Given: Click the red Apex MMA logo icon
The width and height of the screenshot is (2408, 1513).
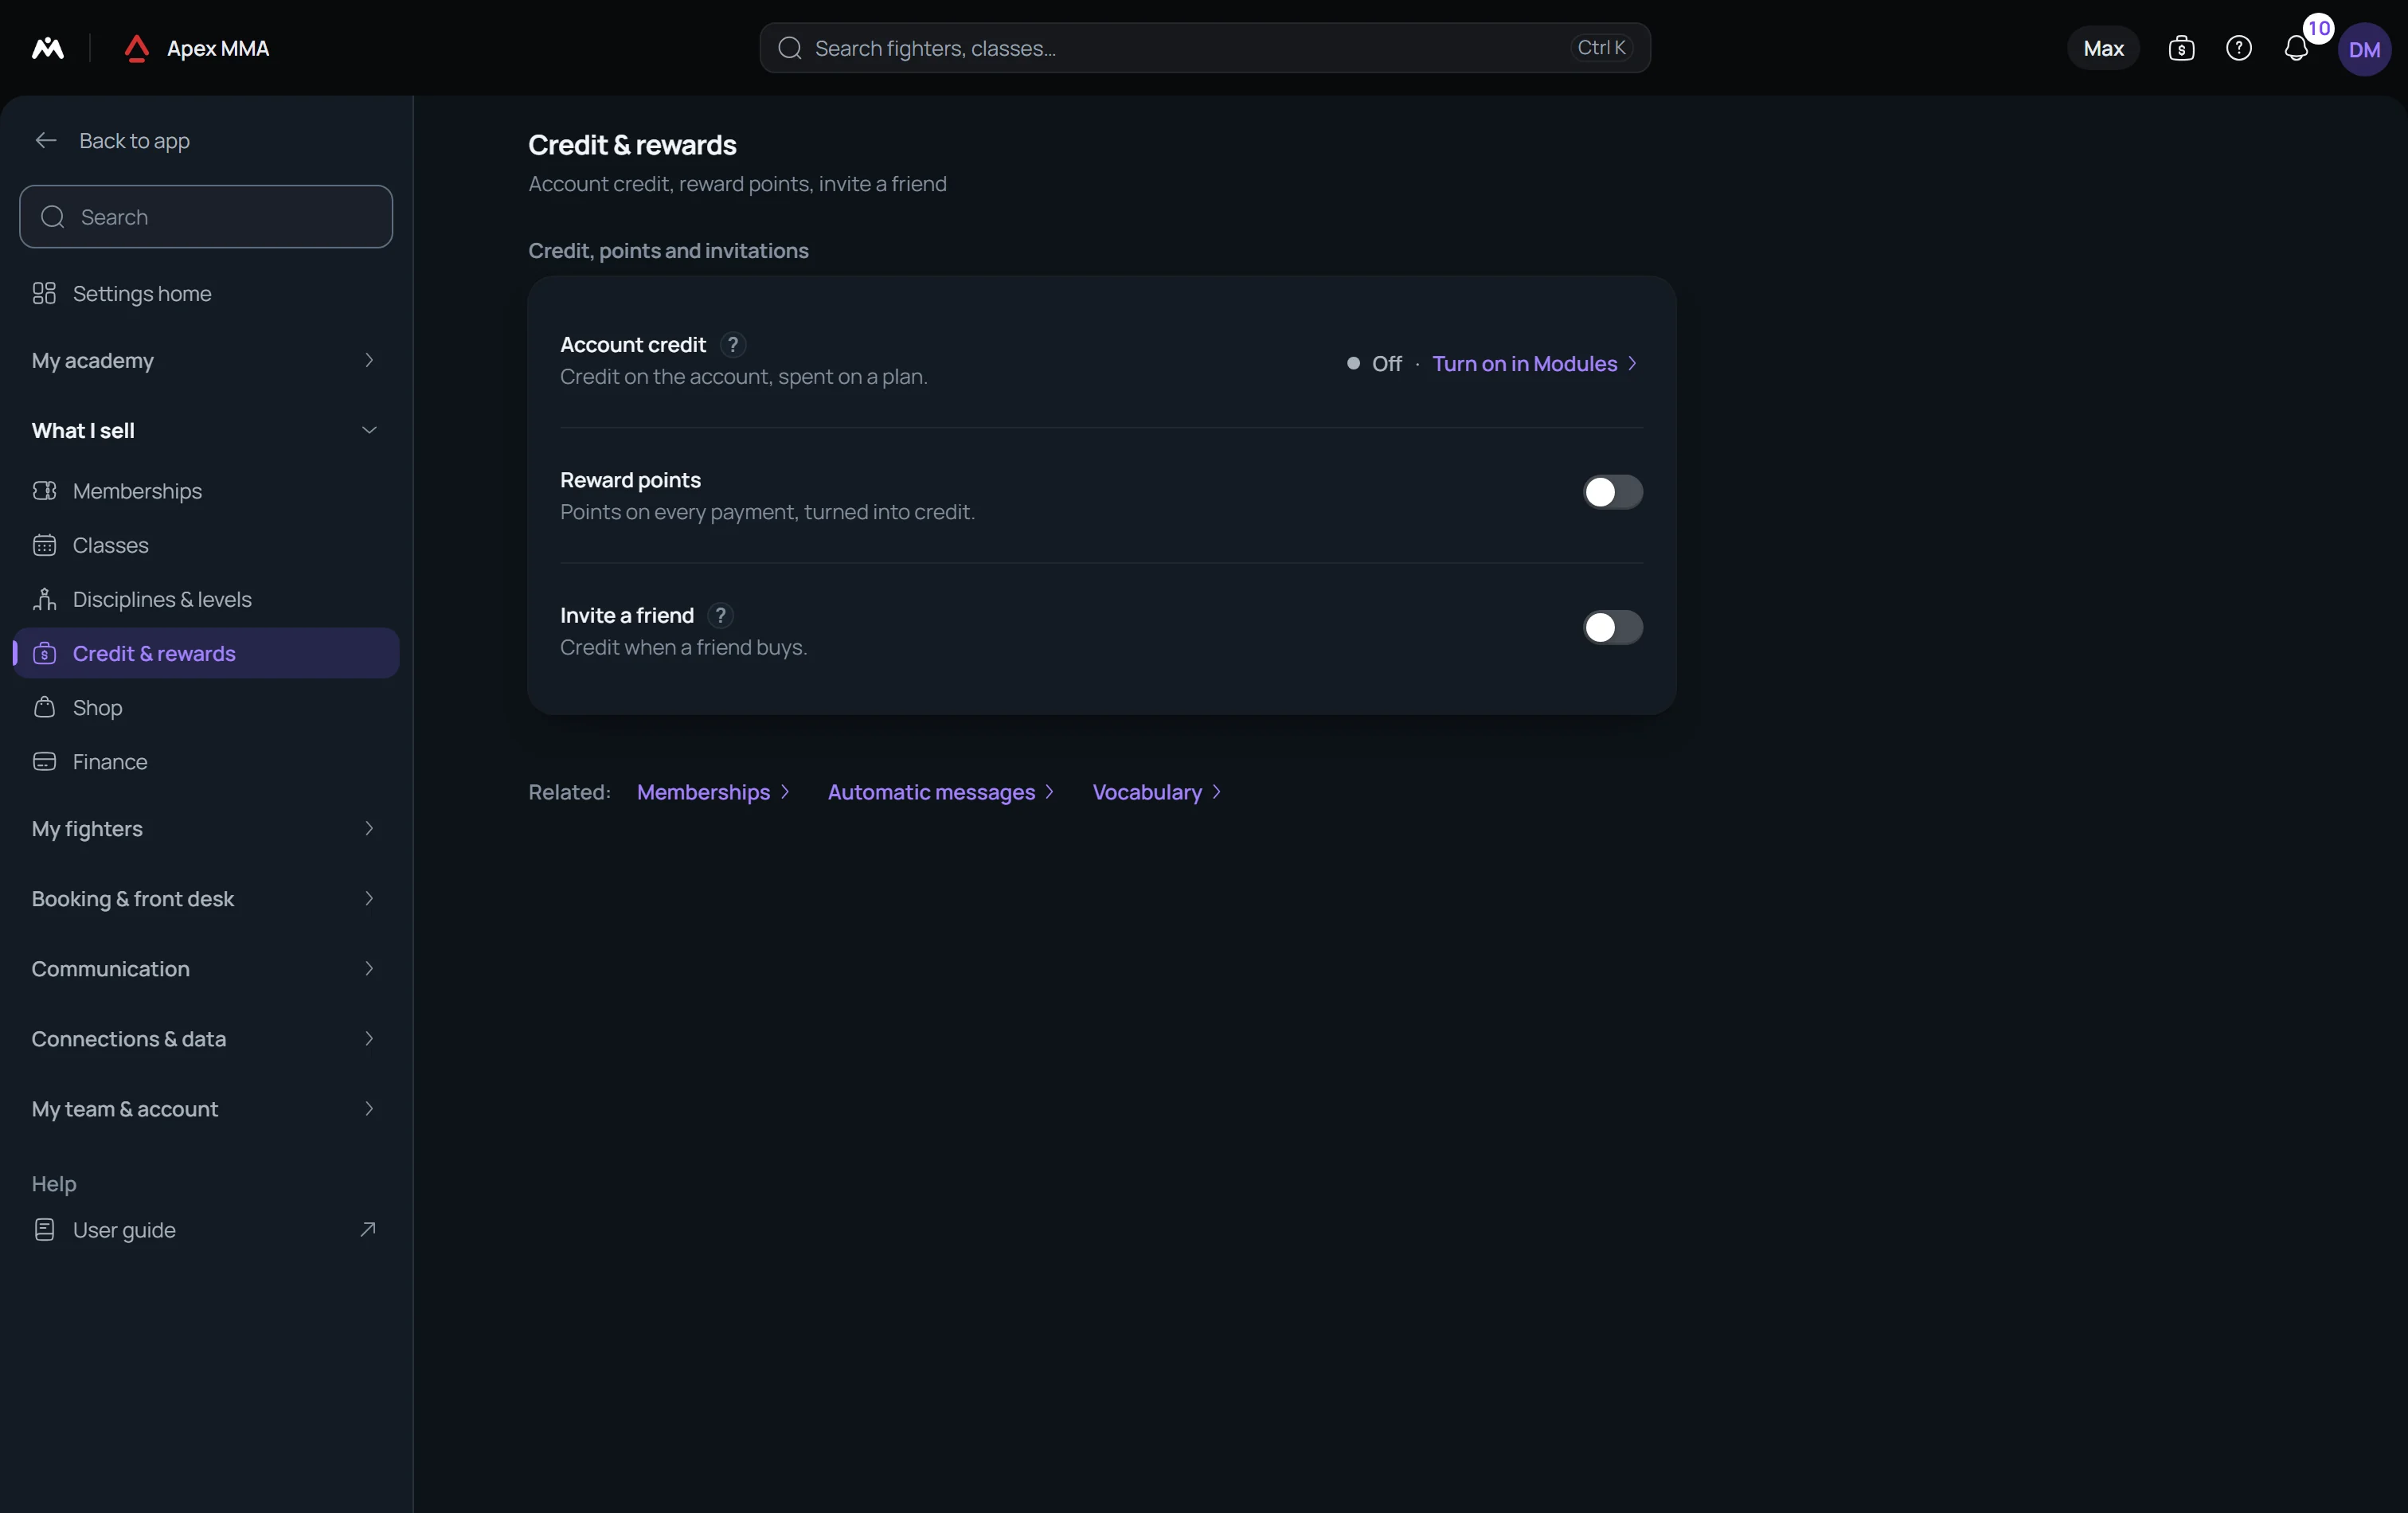Looking at the screenshot, I should [x=137, y=48].
